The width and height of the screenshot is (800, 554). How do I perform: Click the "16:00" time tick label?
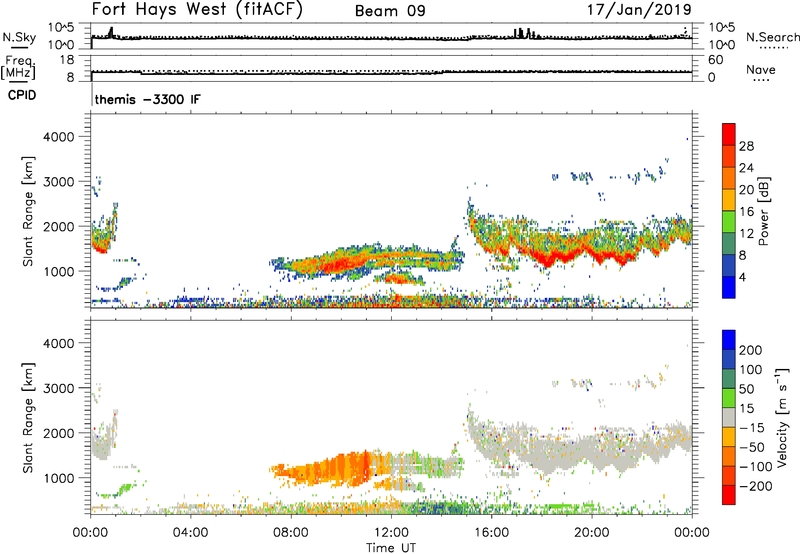click(492, 533)
